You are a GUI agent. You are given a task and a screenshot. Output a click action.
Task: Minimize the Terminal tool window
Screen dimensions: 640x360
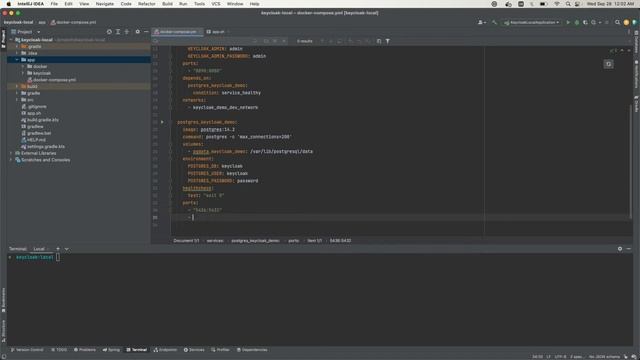pos(629,249)
